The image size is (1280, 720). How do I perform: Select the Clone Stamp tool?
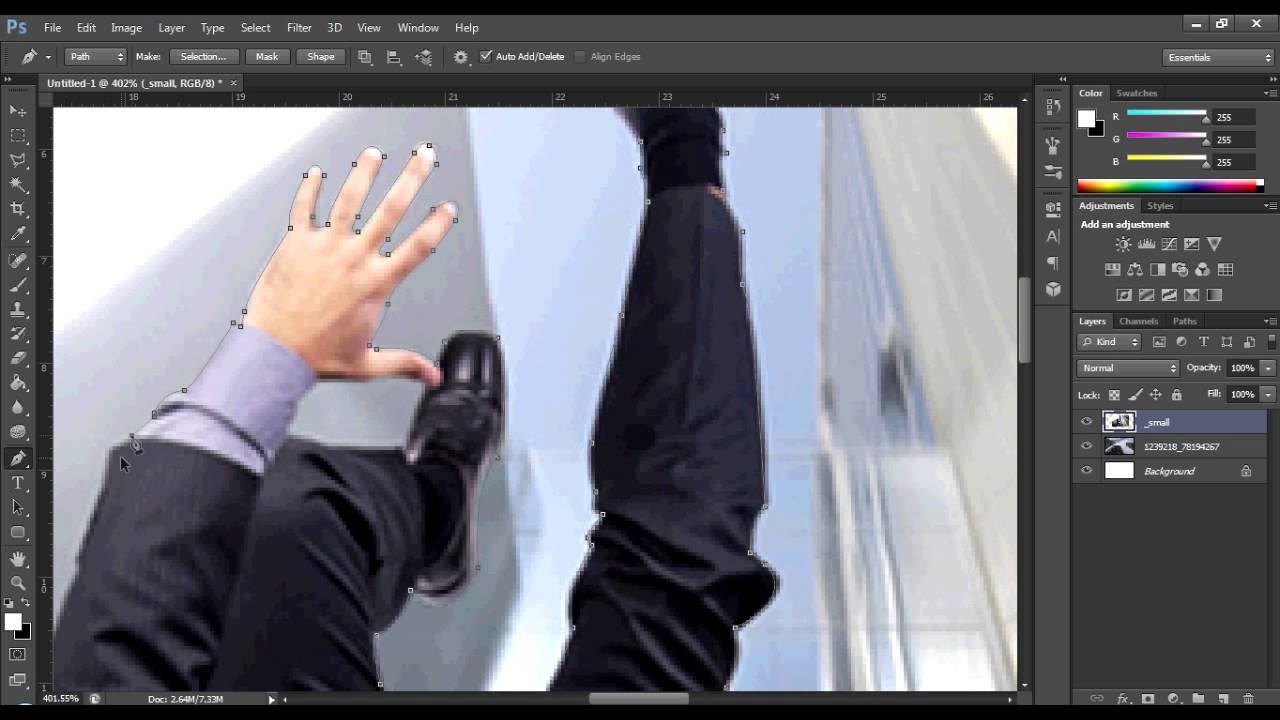pos(18,309)
